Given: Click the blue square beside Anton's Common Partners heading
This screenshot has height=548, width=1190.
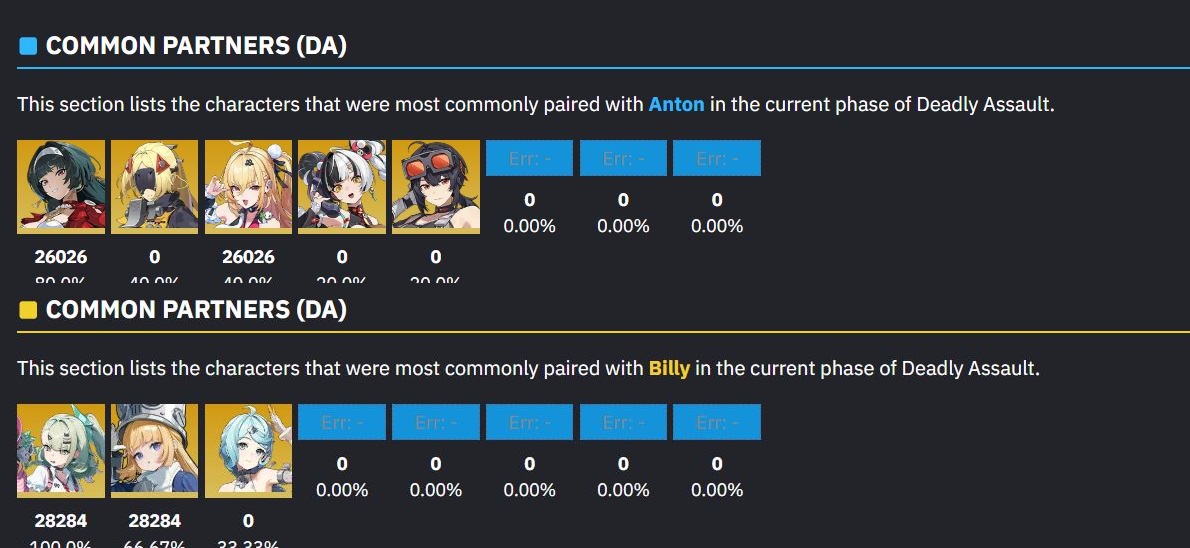Looking at the screenshot, I should tap(28, 47).
